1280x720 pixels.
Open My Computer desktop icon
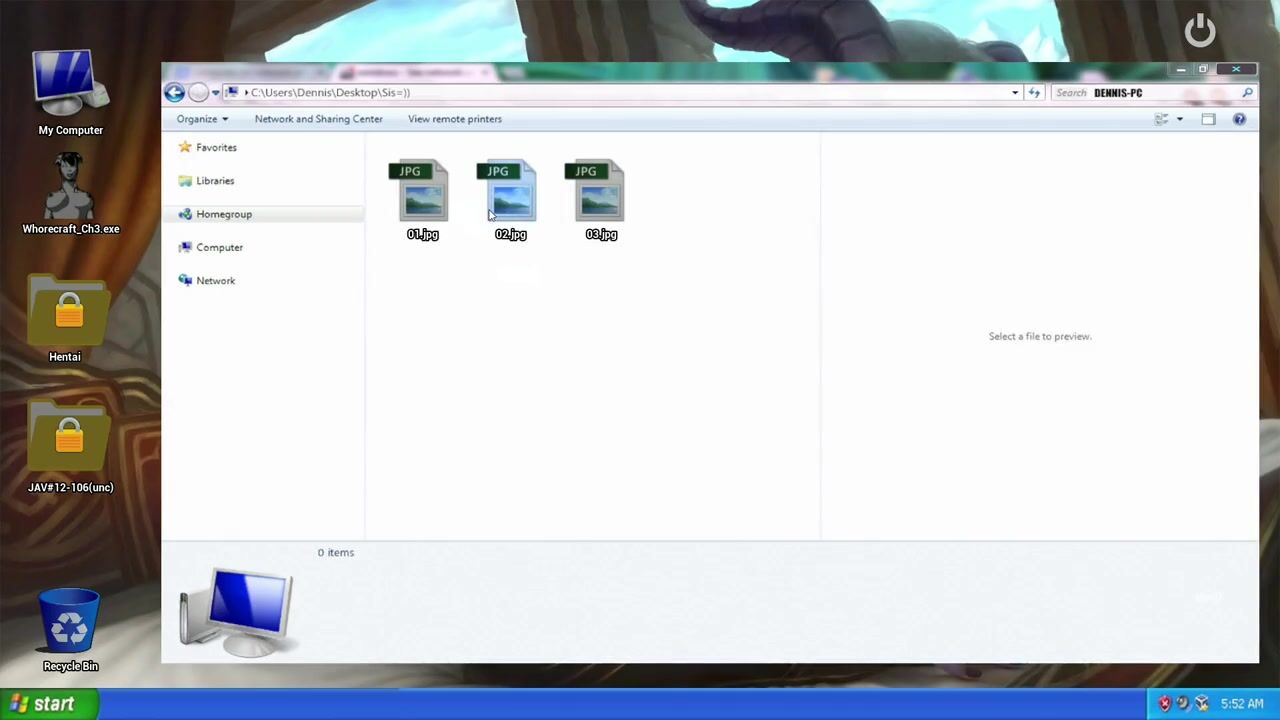pyautogui.click(x=70, y=92)
